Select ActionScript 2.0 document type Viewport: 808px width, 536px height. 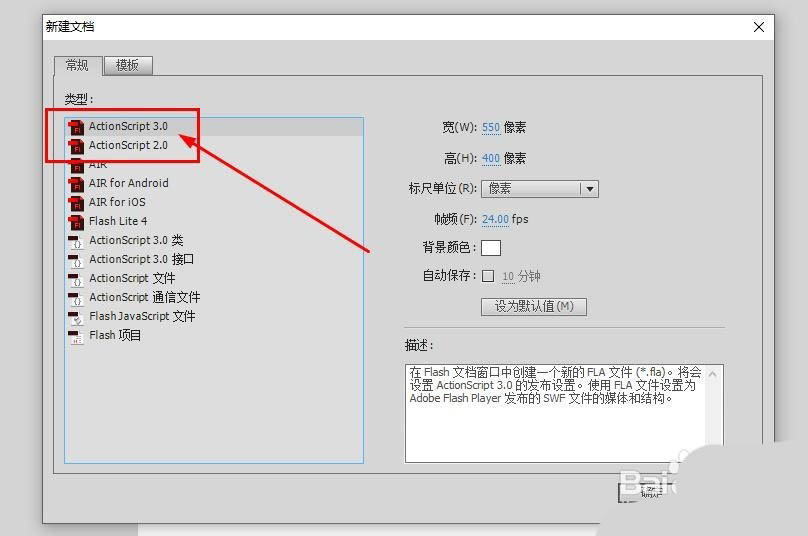point(214,145)
